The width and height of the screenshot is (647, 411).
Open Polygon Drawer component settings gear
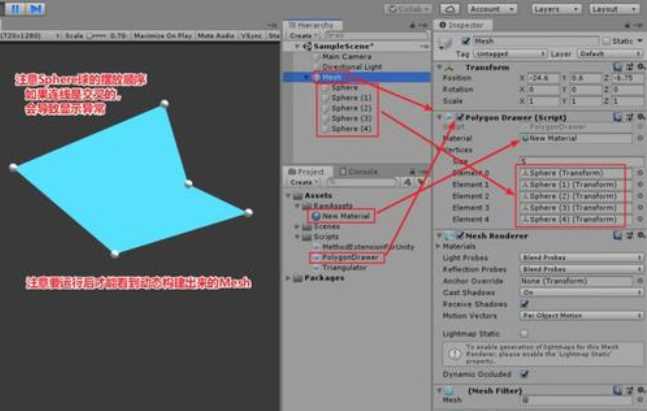pos(639,115)
